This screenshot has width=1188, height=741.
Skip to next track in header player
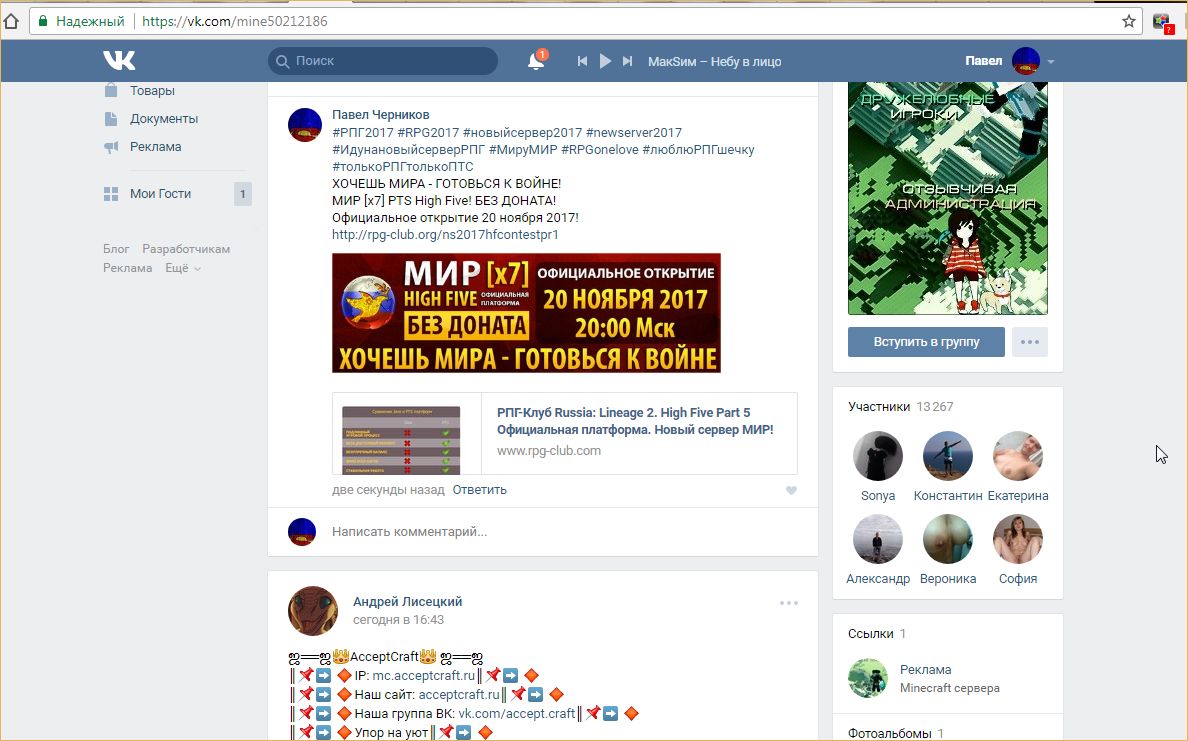pos(627,61)
